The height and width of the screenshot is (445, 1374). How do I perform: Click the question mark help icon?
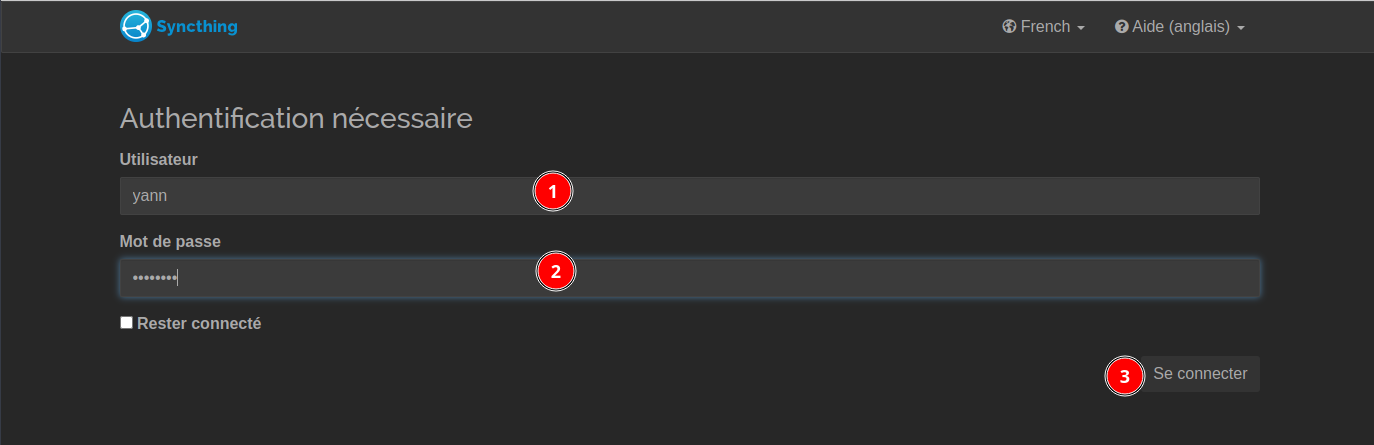[1122, 27]
